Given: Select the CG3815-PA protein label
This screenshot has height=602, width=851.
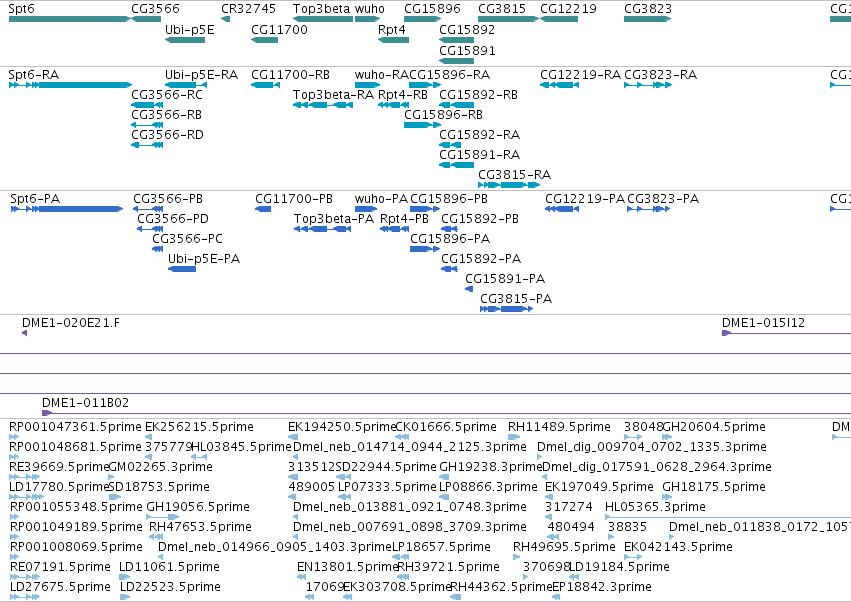Looking at the screenshot, I should click(x=516, y=299).
